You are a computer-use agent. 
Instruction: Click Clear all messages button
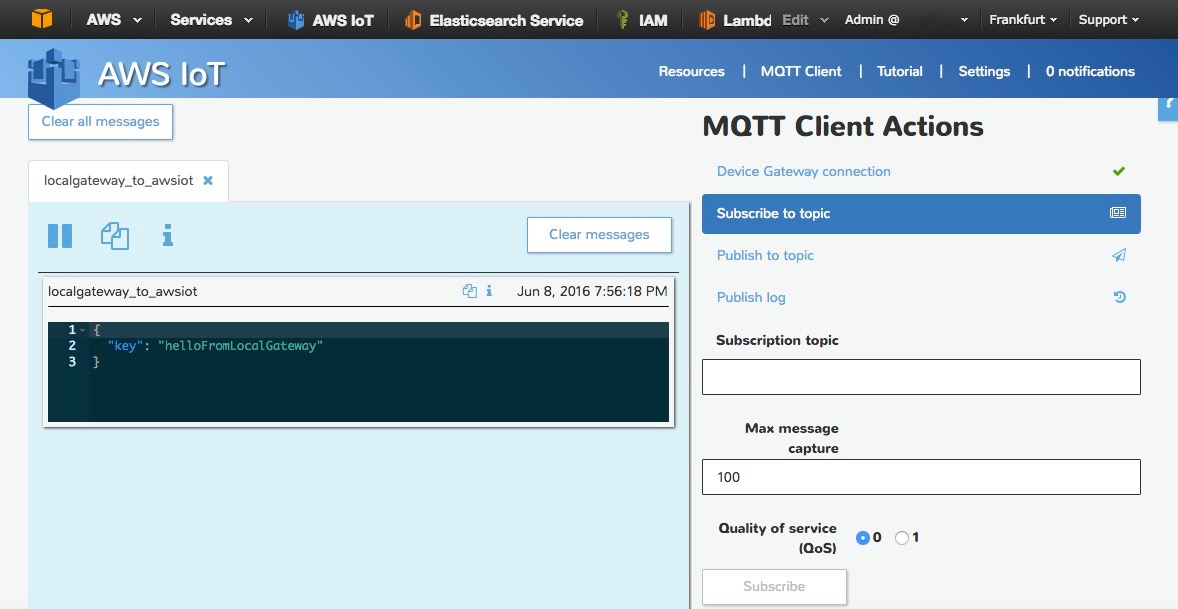pyautogui.click(x=101, y=122)
